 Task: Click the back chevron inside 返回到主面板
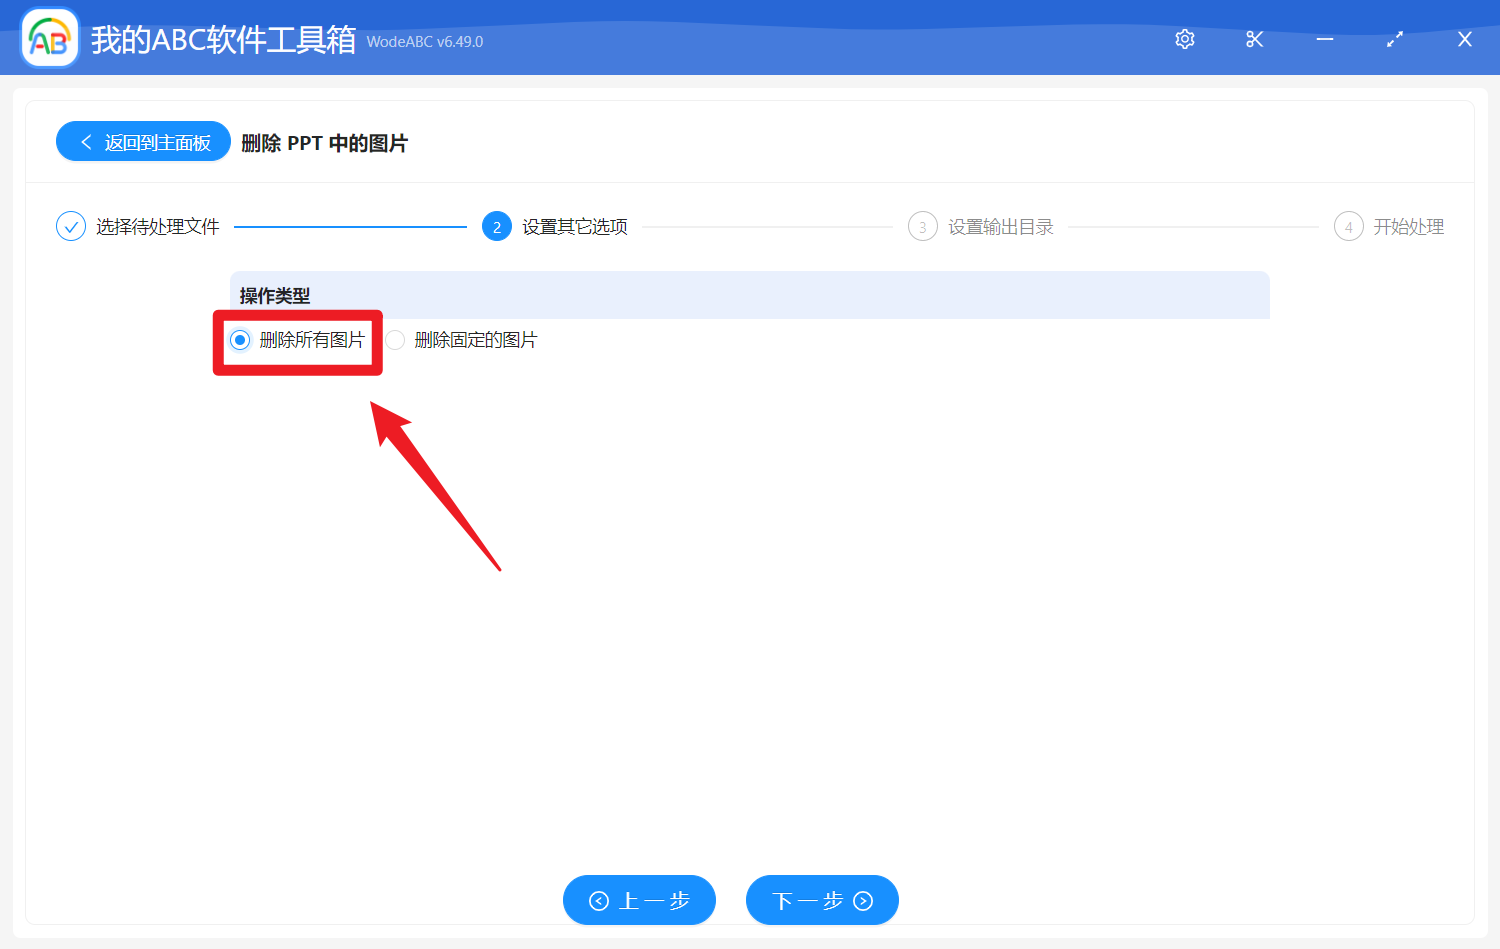pyautogui.click(x=85, y=141)
